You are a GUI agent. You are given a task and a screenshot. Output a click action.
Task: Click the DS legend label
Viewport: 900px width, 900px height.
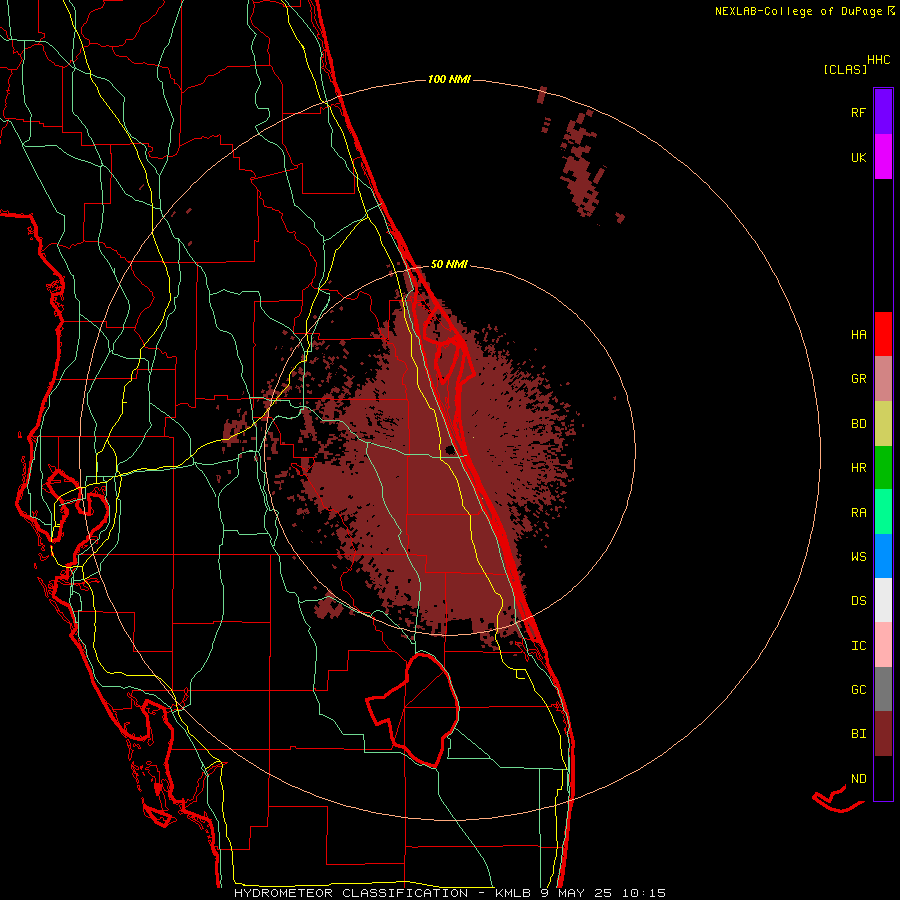click(x=858, y=600)
